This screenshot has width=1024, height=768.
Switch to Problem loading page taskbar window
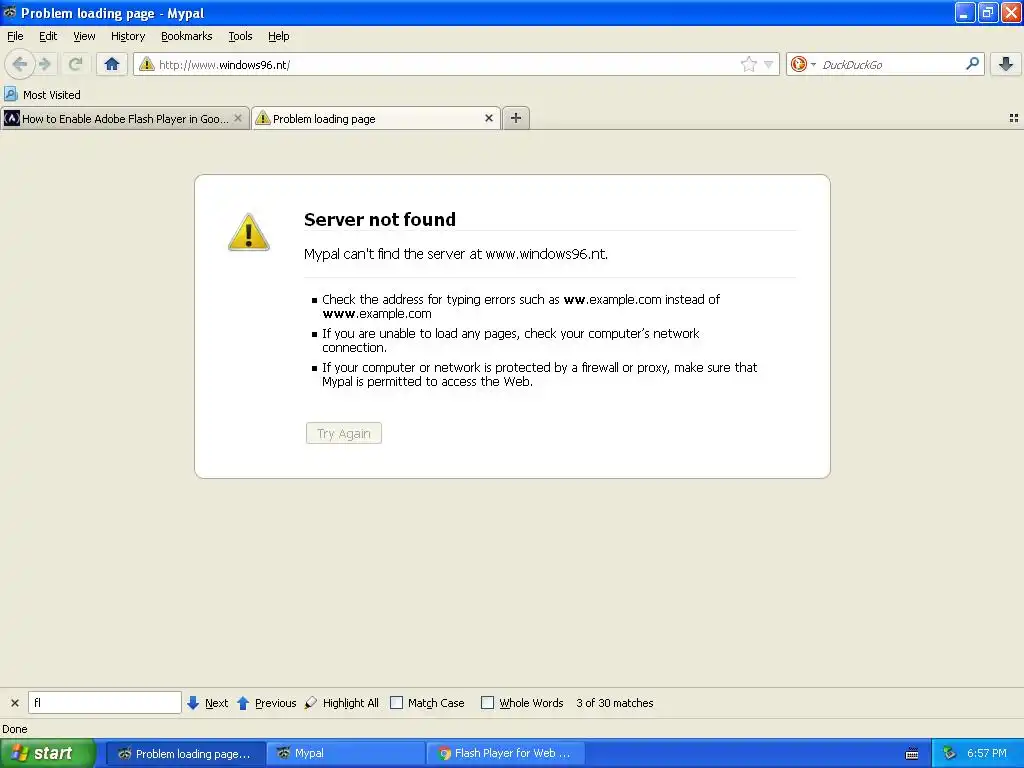[x=185, y=754]
